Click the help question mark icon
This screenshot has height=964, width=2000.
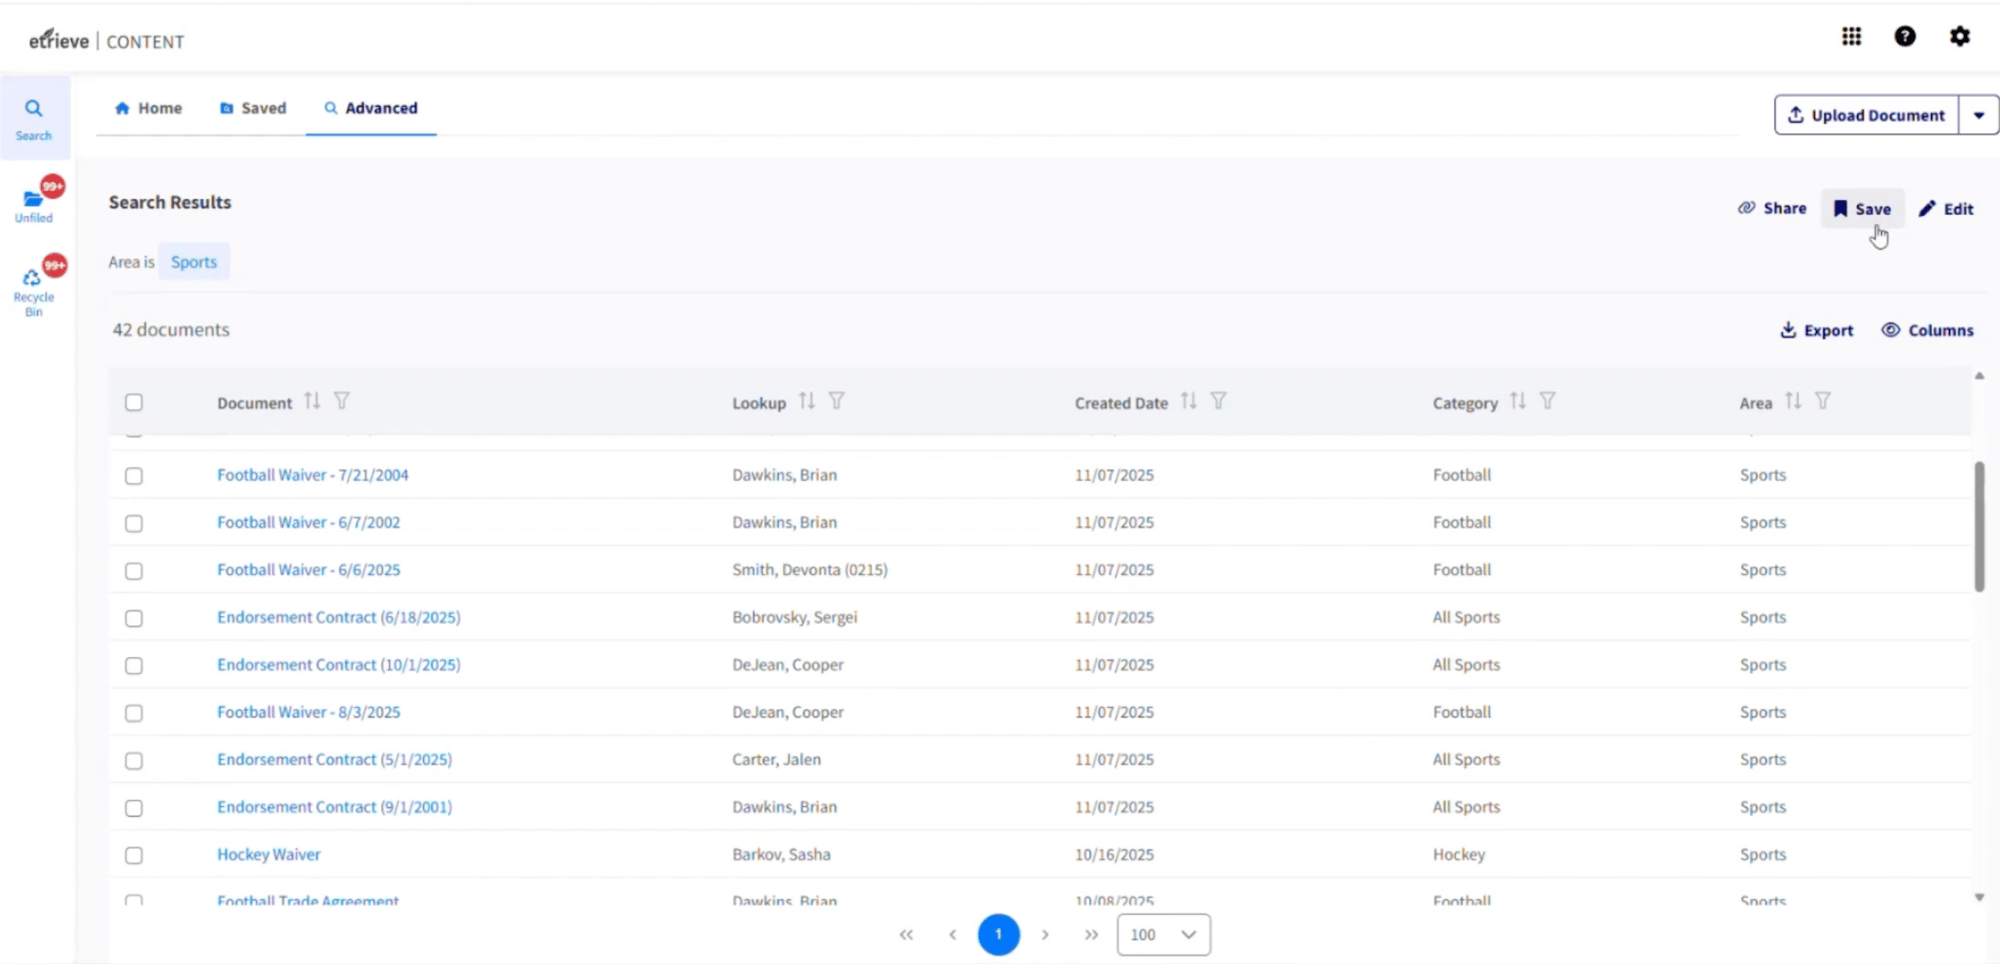click(1905, 37)
